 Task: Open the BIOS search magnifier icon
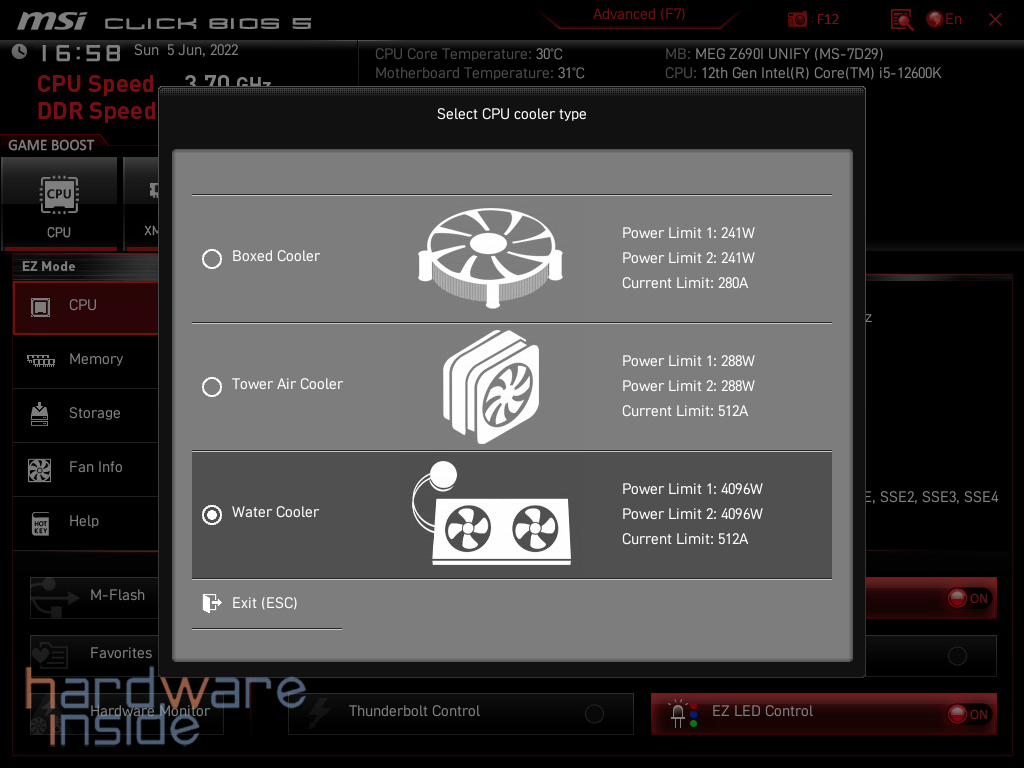[902, 19]
